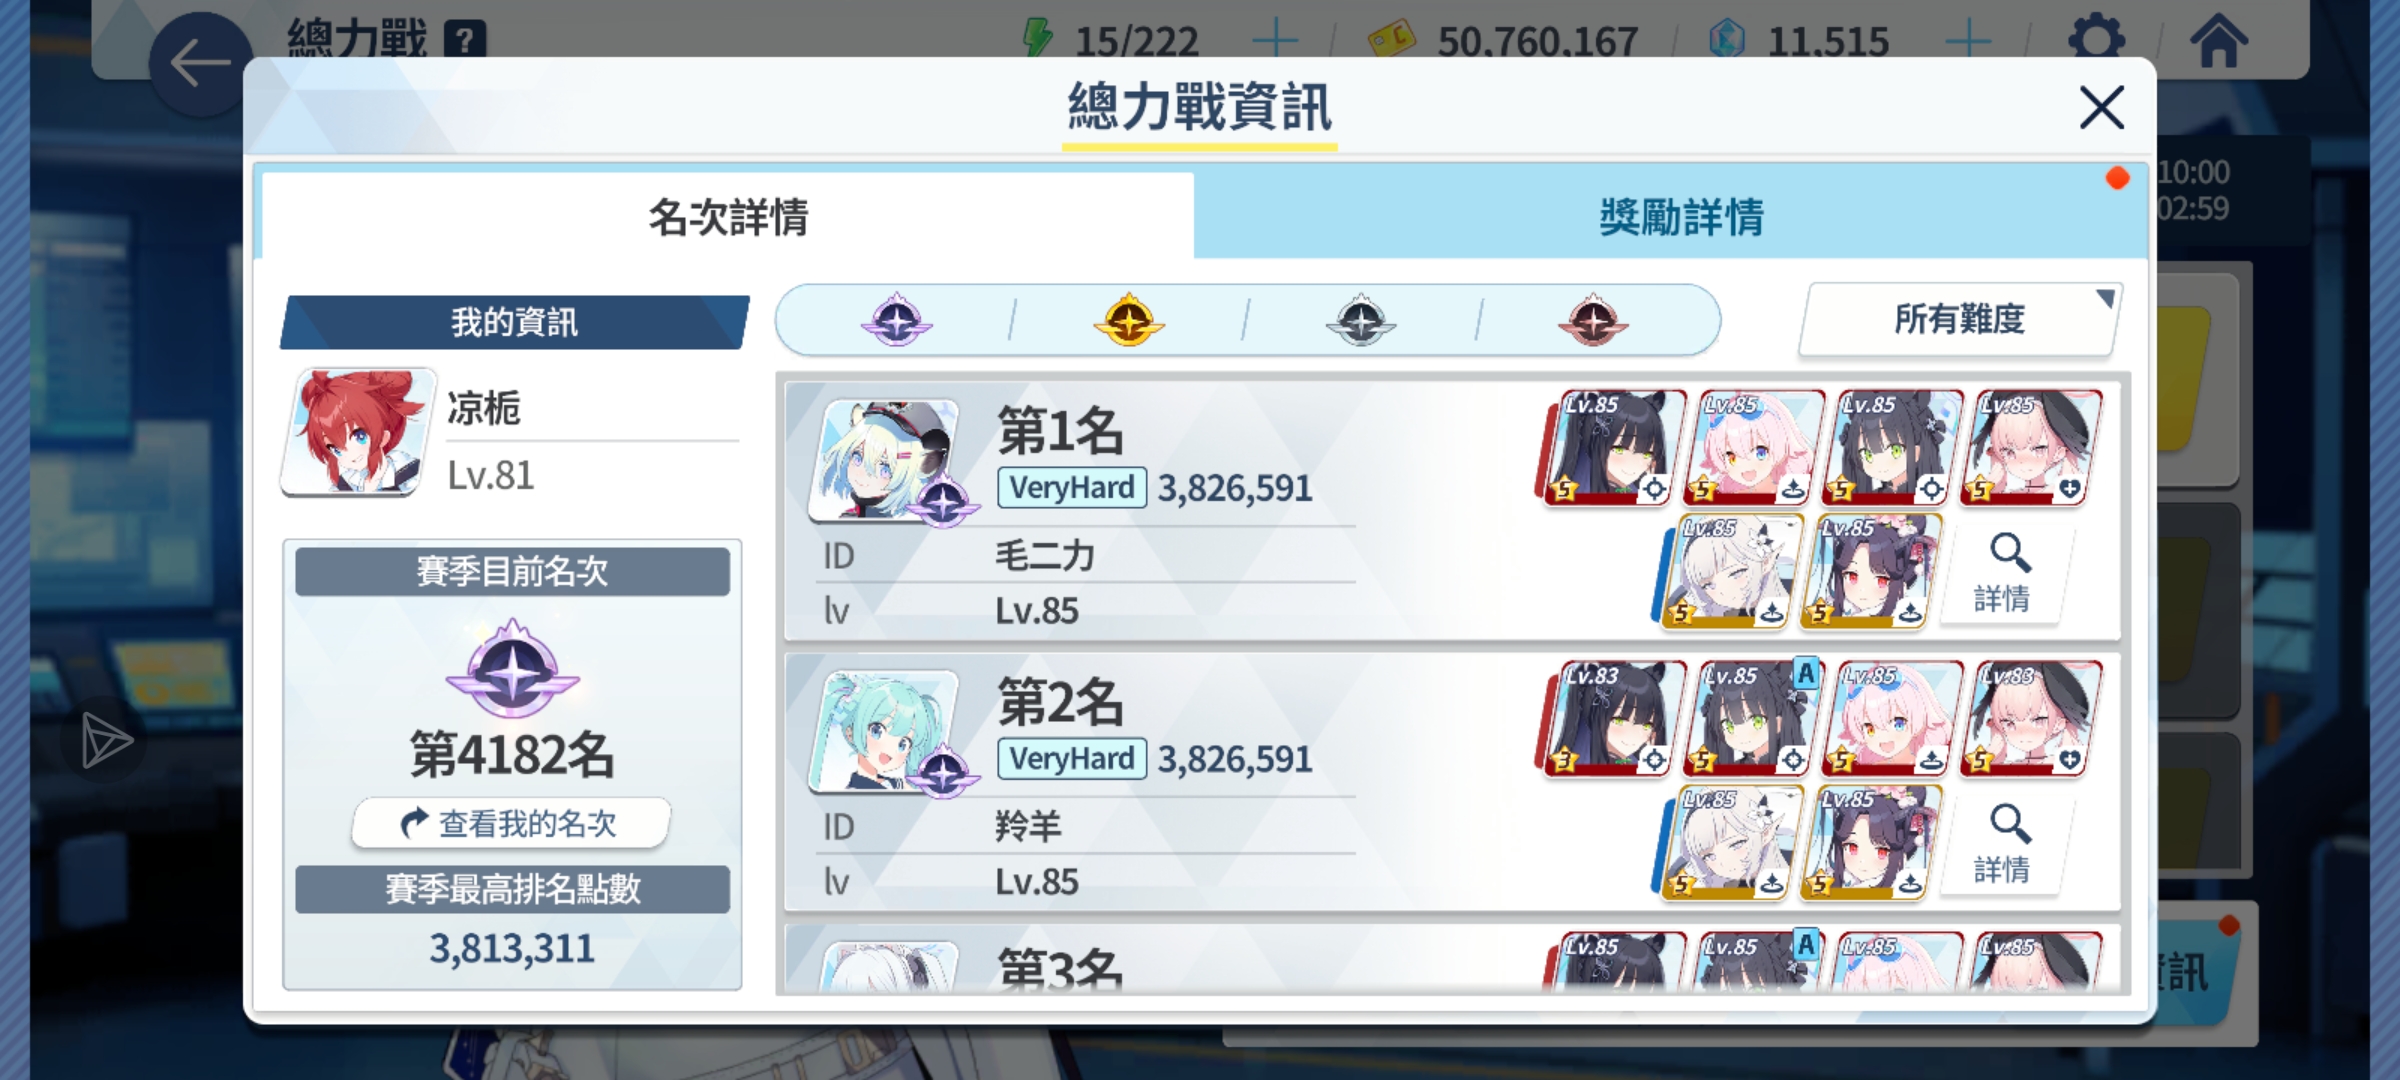Select the silver rank tier filter

click(x=1360, y=320)
